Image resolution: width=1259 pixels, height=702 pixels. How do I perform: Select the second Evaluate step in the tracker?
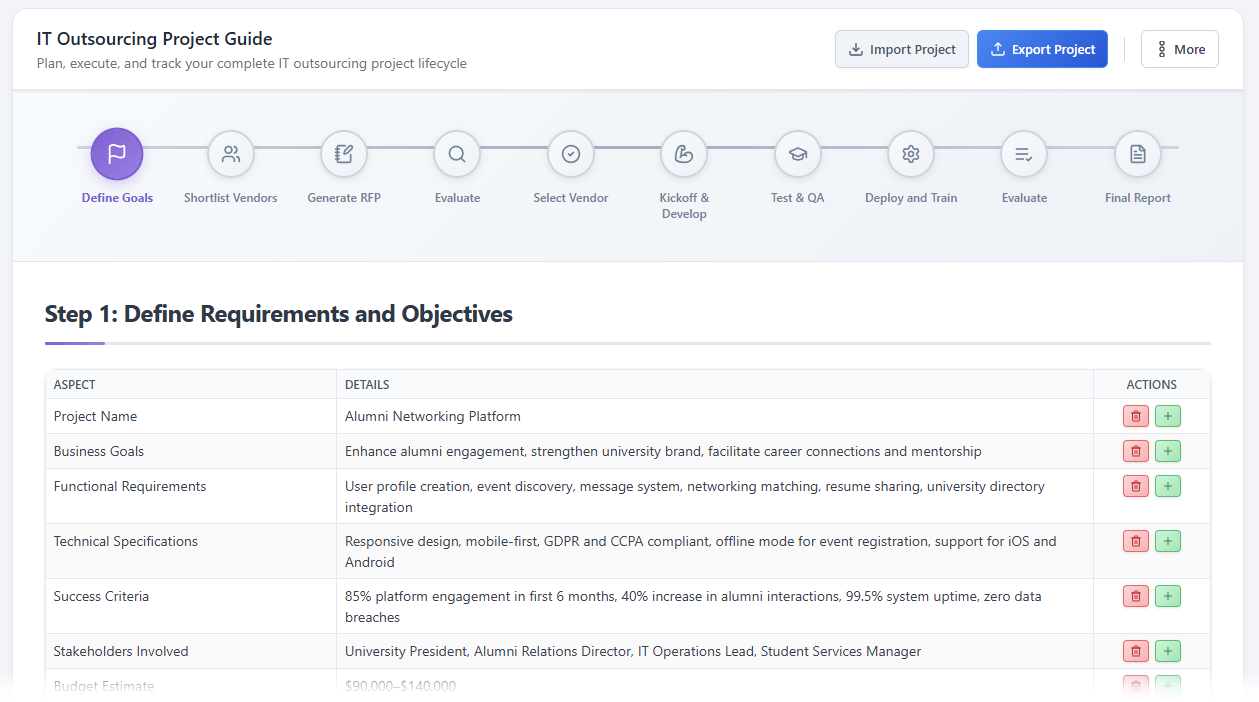tap(1024, 153)
